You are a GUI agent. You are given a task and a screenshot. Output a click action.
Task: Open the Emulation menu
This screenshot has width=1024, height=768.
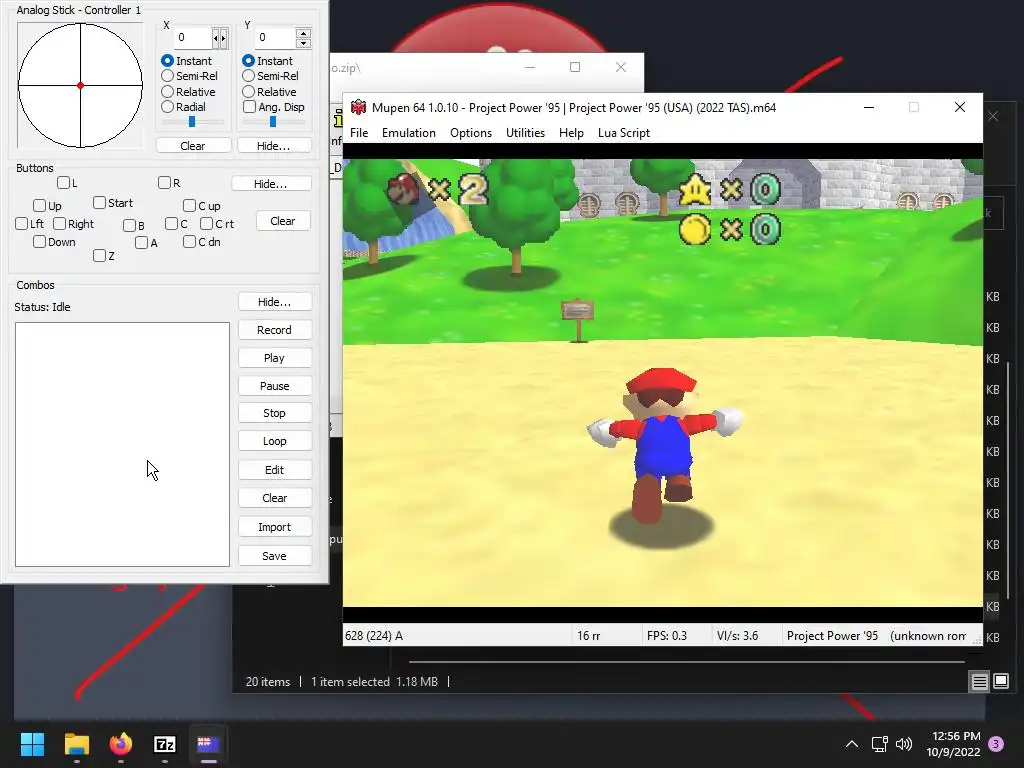point(409,133)
